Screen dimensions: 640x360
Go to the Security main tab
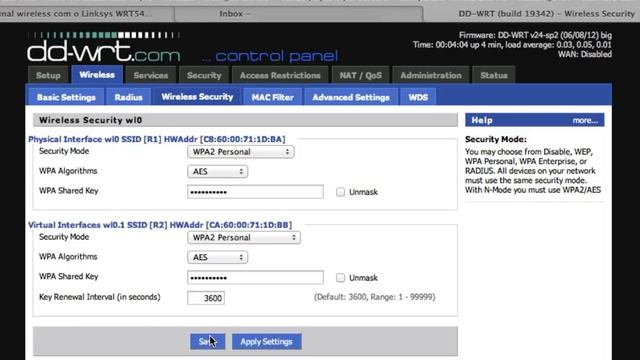(204, 75)
